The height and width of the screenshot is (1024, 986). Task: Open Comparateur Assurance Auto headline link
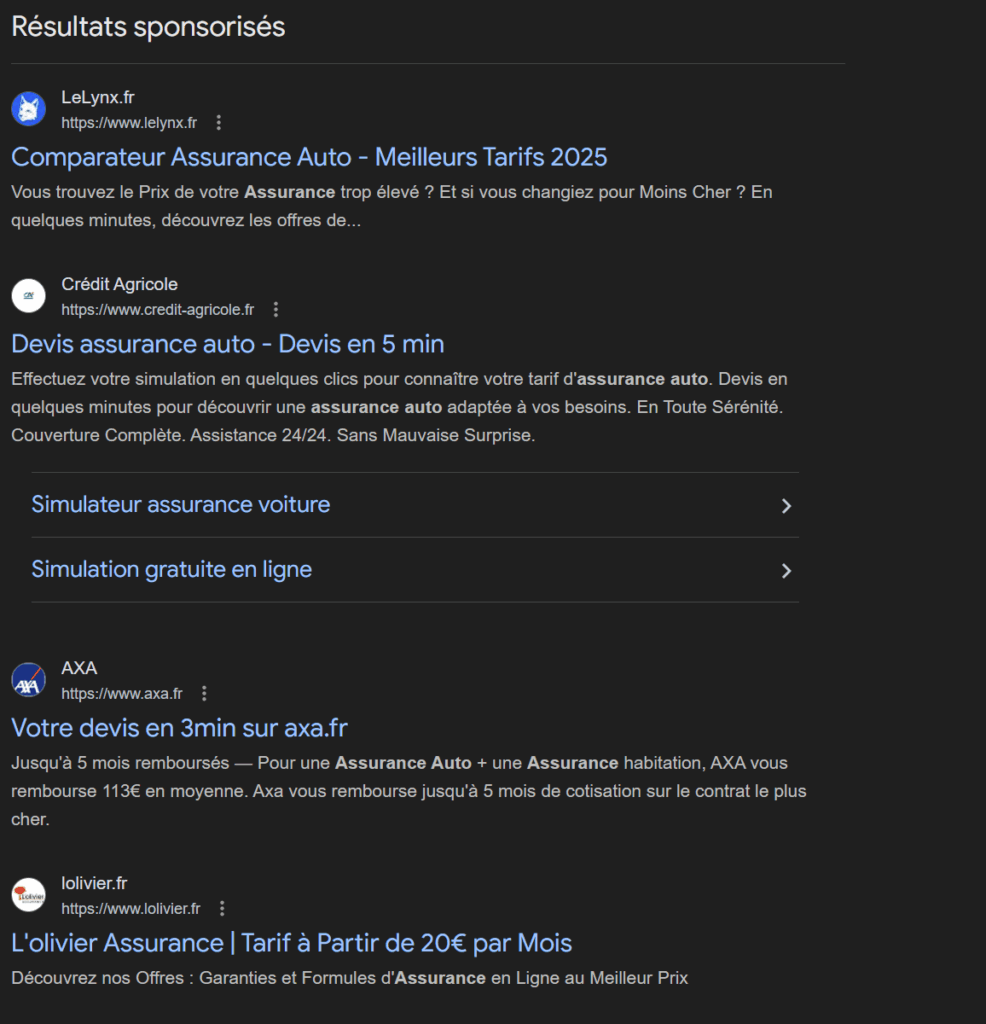pos(309,157)
